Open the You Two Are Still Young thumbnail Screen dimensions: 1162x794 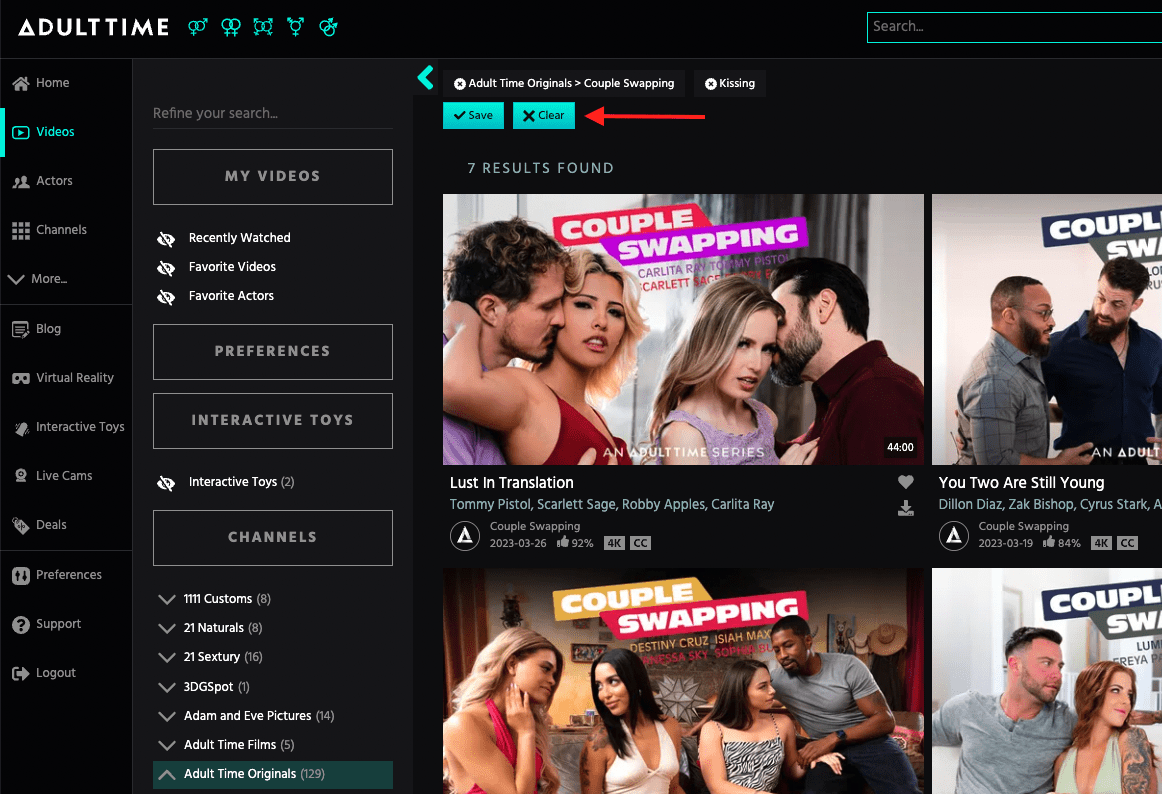[1046, 330]
